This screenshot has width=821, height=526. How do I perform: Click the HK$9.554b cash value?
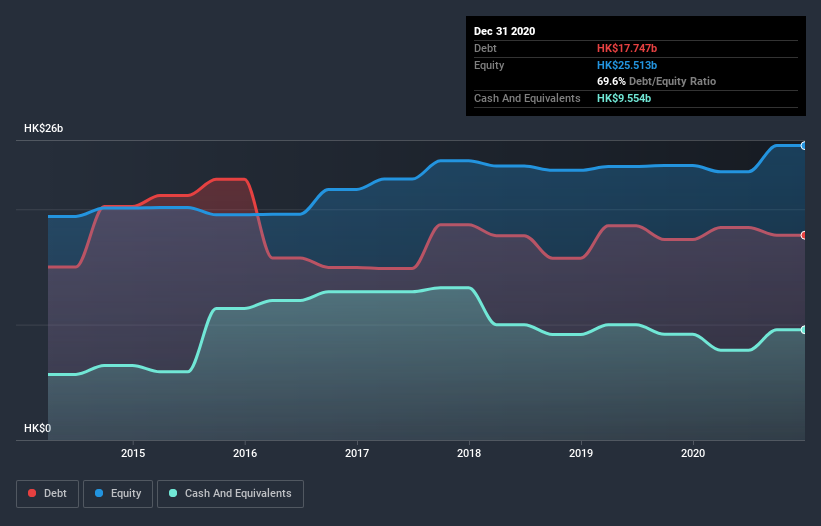pyautogui.click(x=624, y=98)
